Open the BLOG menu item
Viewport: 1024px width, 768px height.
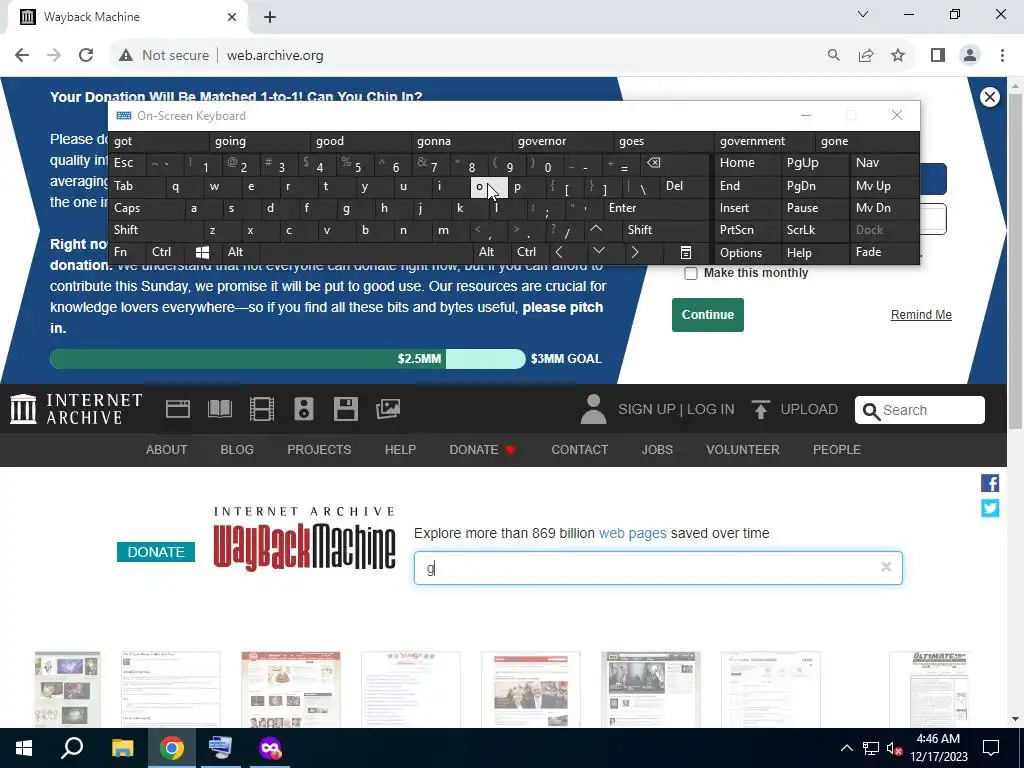coord(237,449)
